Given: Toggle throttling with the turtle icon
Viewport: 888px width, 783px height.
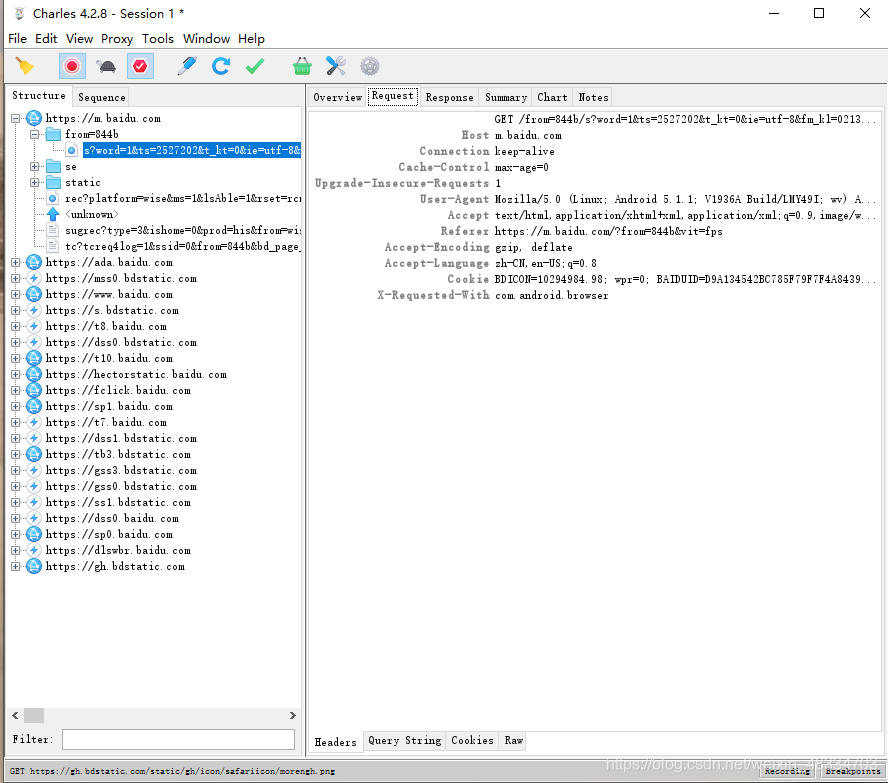Looking at the screenshot, I should [106, 66].
